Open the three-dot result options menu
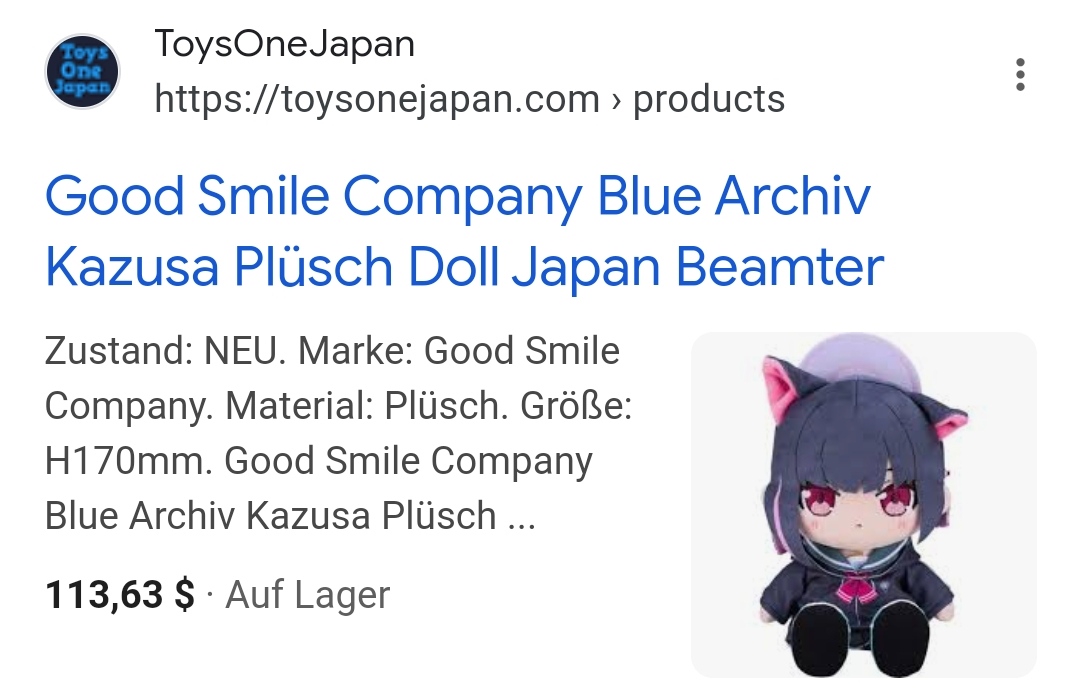Image resolution: width=1080 pixels, height=696 pixels. pos(1020,74)
